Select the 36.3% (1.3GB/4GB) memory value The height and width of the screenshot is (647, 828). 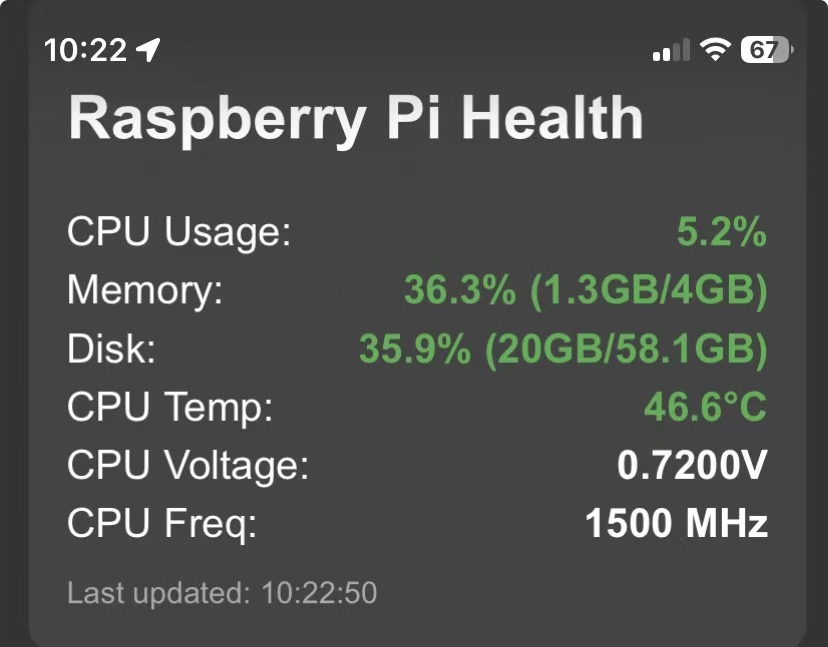(585, 291)
